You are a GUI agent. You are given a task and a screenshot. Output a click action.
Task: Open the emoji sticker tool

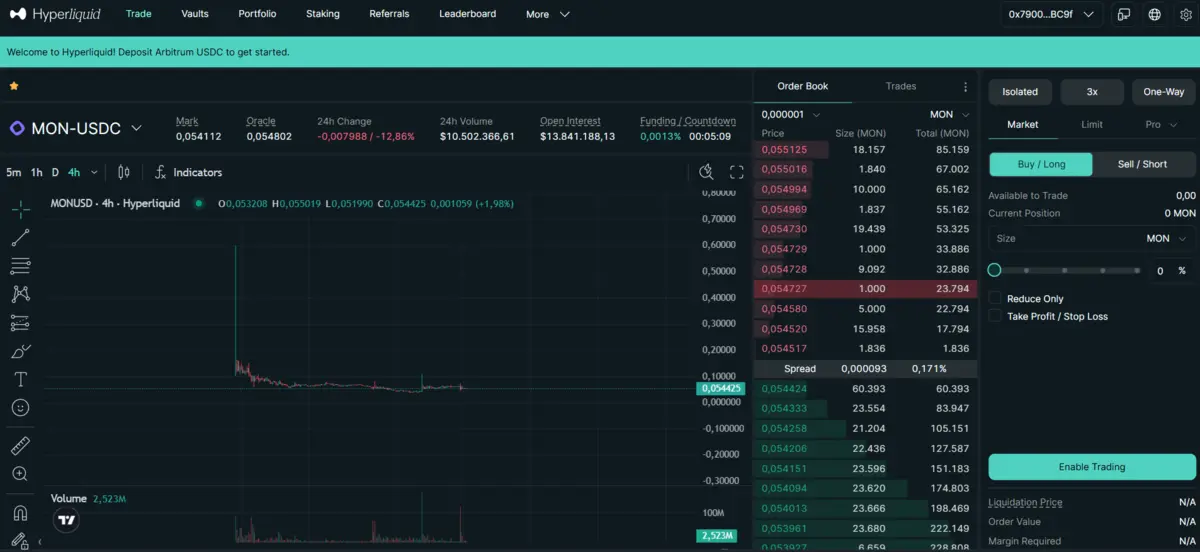click(20, 408)
